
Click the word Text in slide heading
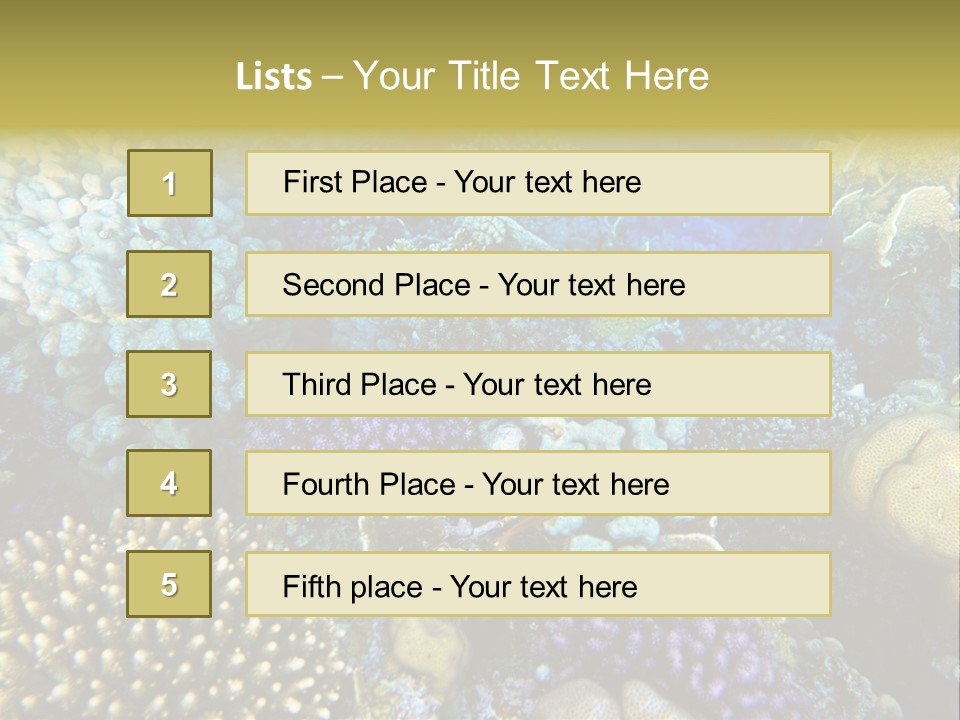tap(572, 76)
